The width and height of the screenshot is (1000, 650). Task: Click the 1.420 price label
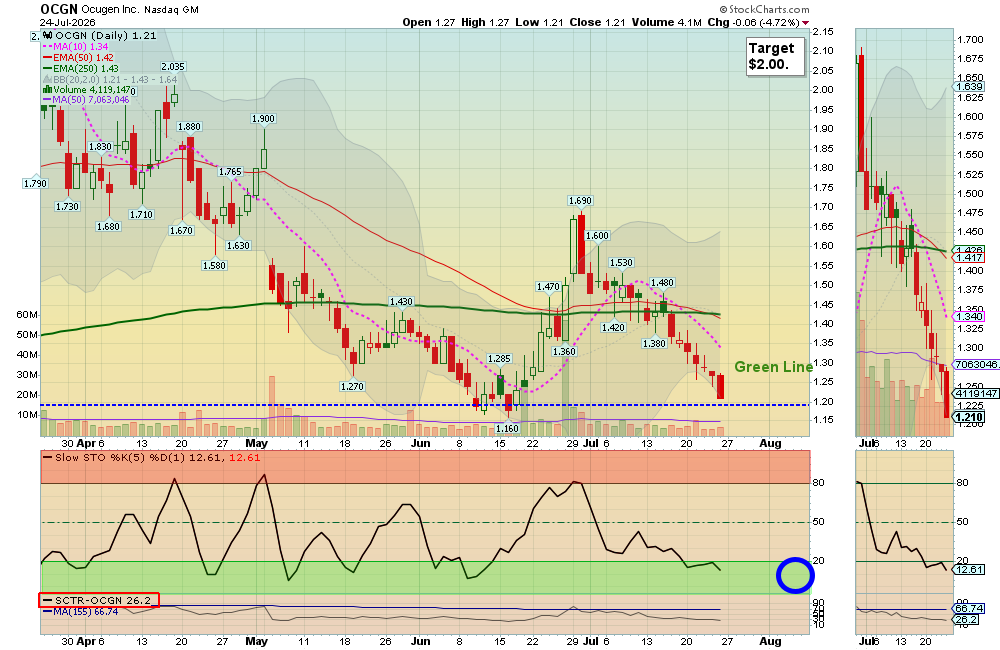point(613,328)
